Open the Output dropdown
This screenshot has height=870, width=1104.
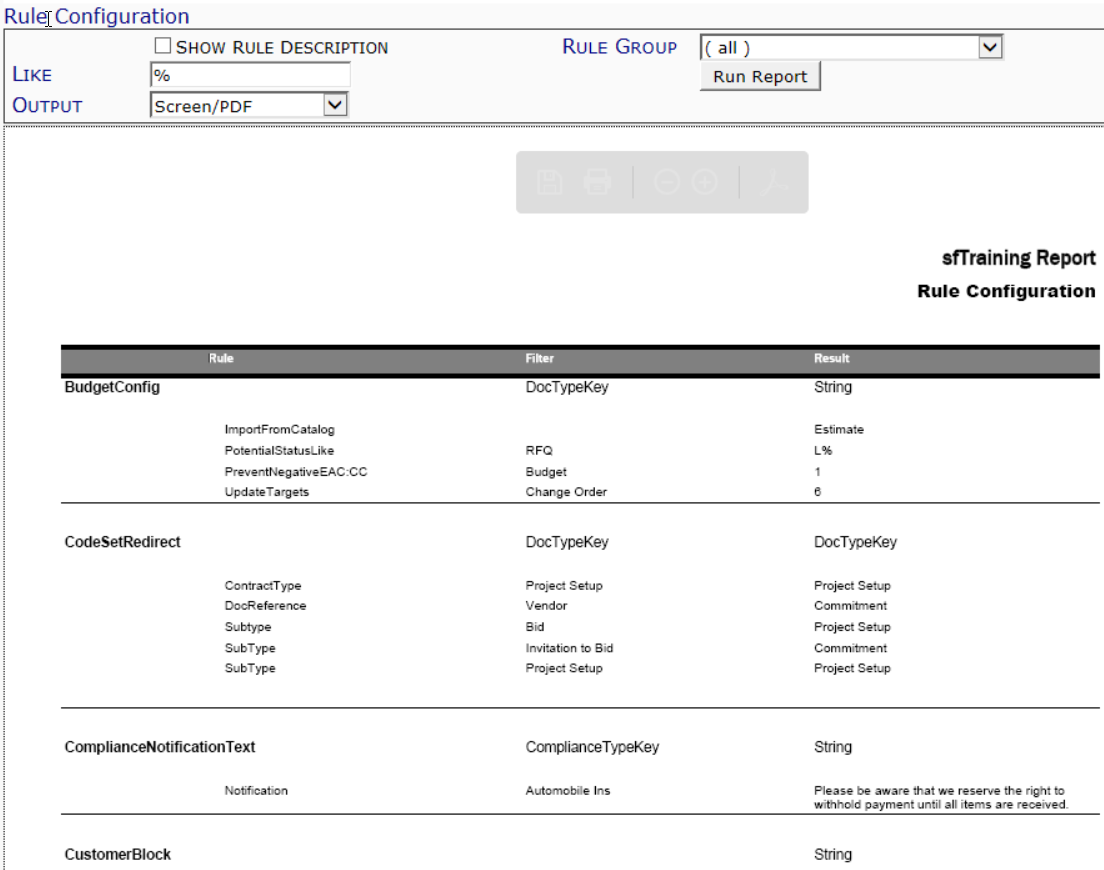coord(249,106)
